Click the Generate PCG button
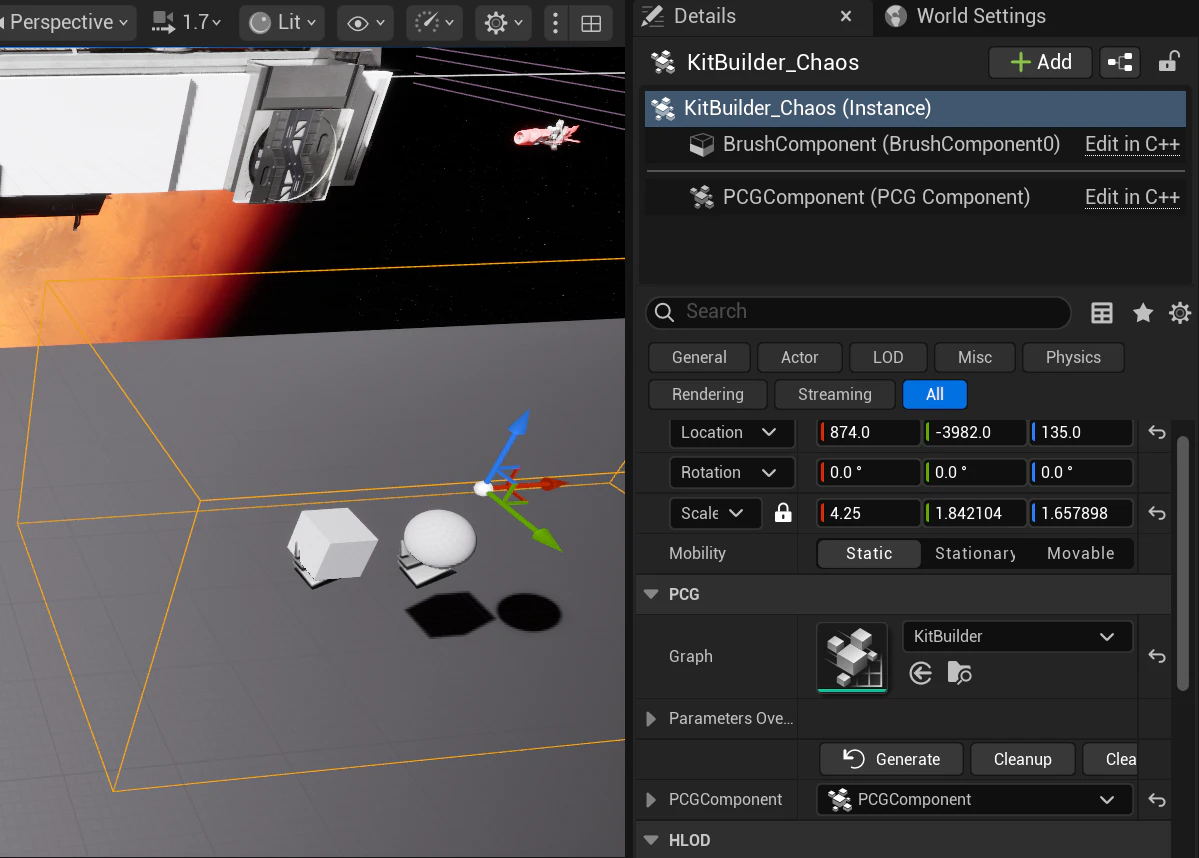The width and height of the screenshot is (1199, 858). 891,759
